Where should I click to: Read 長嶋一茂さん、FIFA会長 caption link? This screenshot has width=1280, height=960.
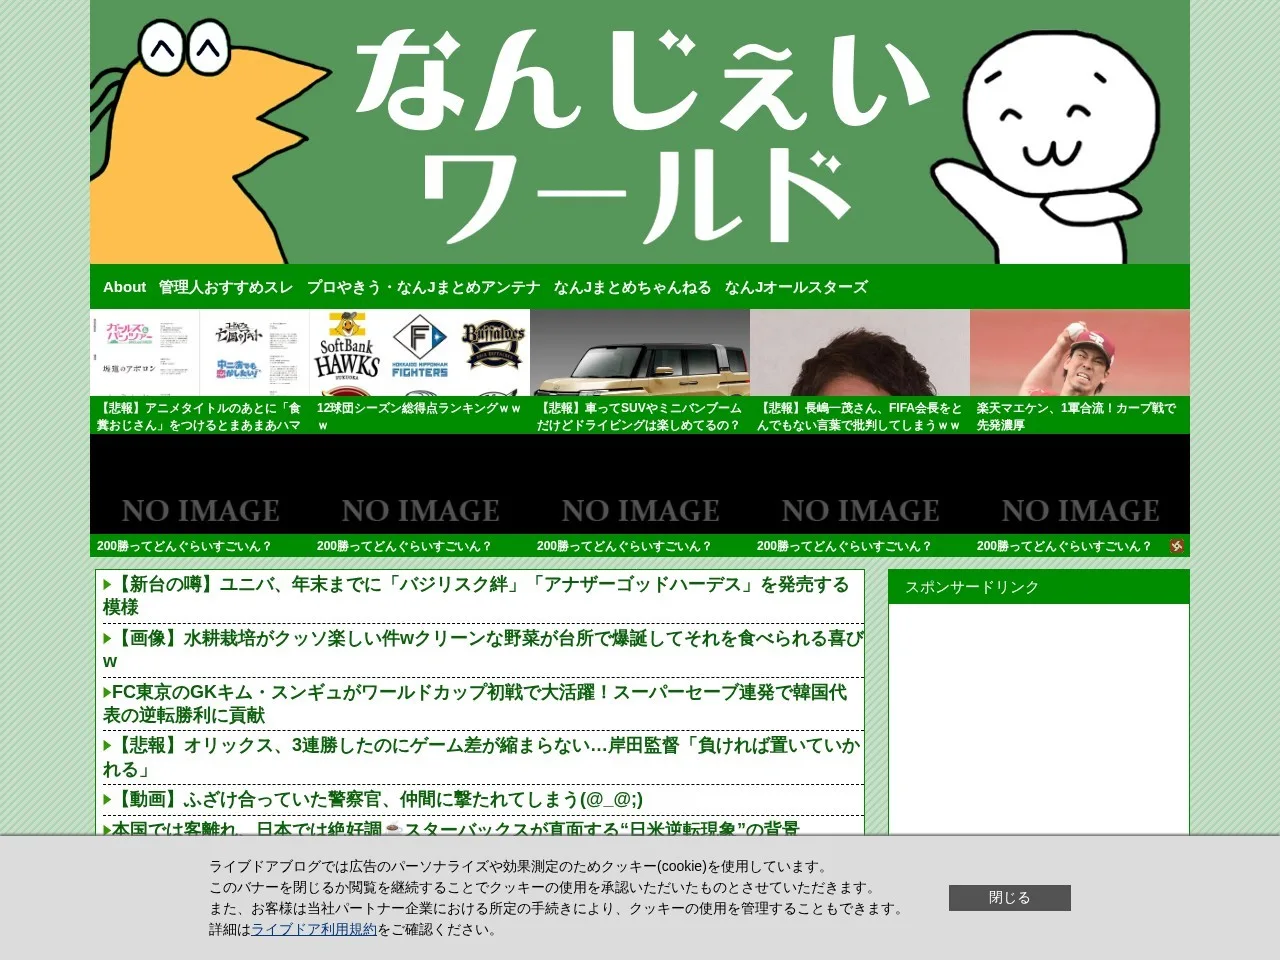859,416
